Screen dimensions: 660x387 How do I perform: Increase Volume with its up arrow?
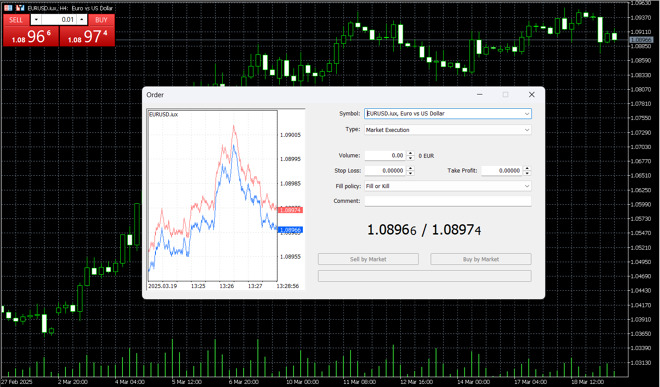(411, 153)
